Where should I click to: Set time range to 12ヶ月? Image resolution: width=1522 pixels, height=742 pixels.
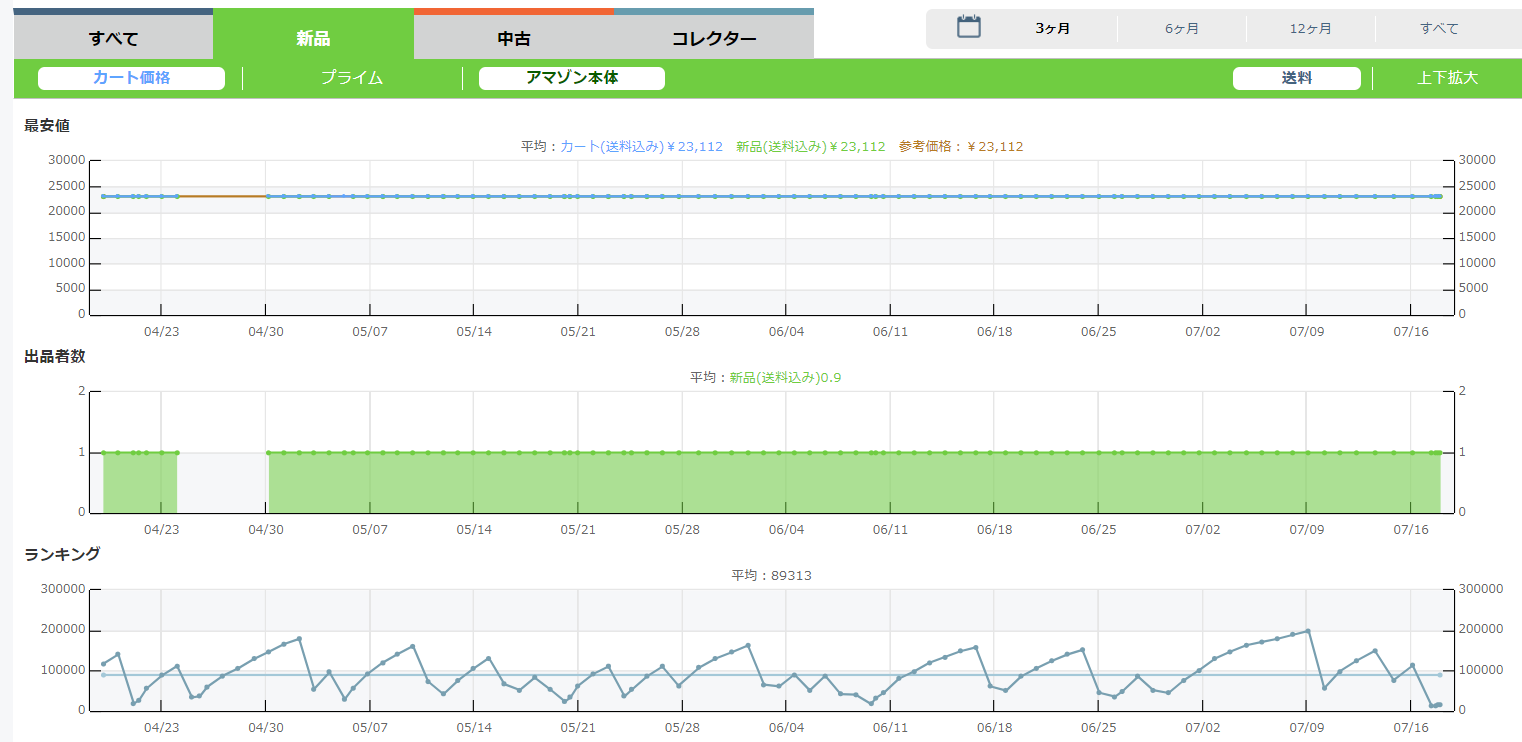pyautogui.click(x=1310, y=29)
